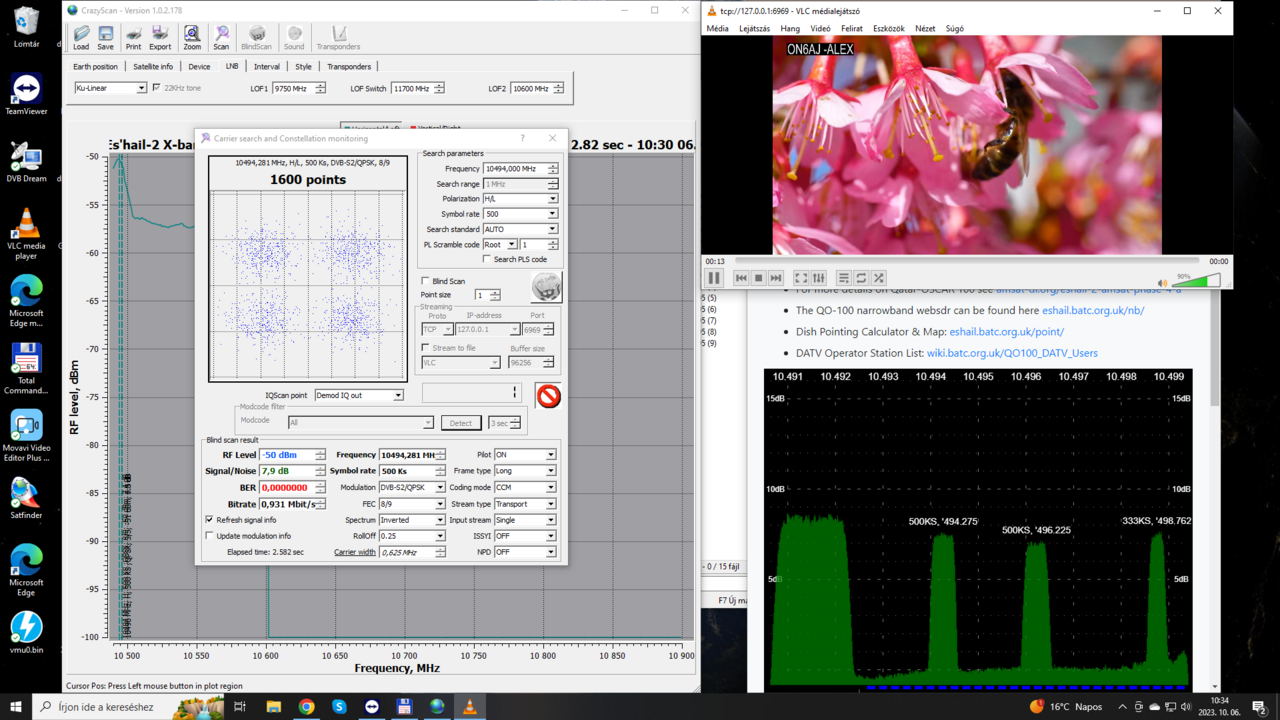Click the Sound toolbar icon

(294, 38)
